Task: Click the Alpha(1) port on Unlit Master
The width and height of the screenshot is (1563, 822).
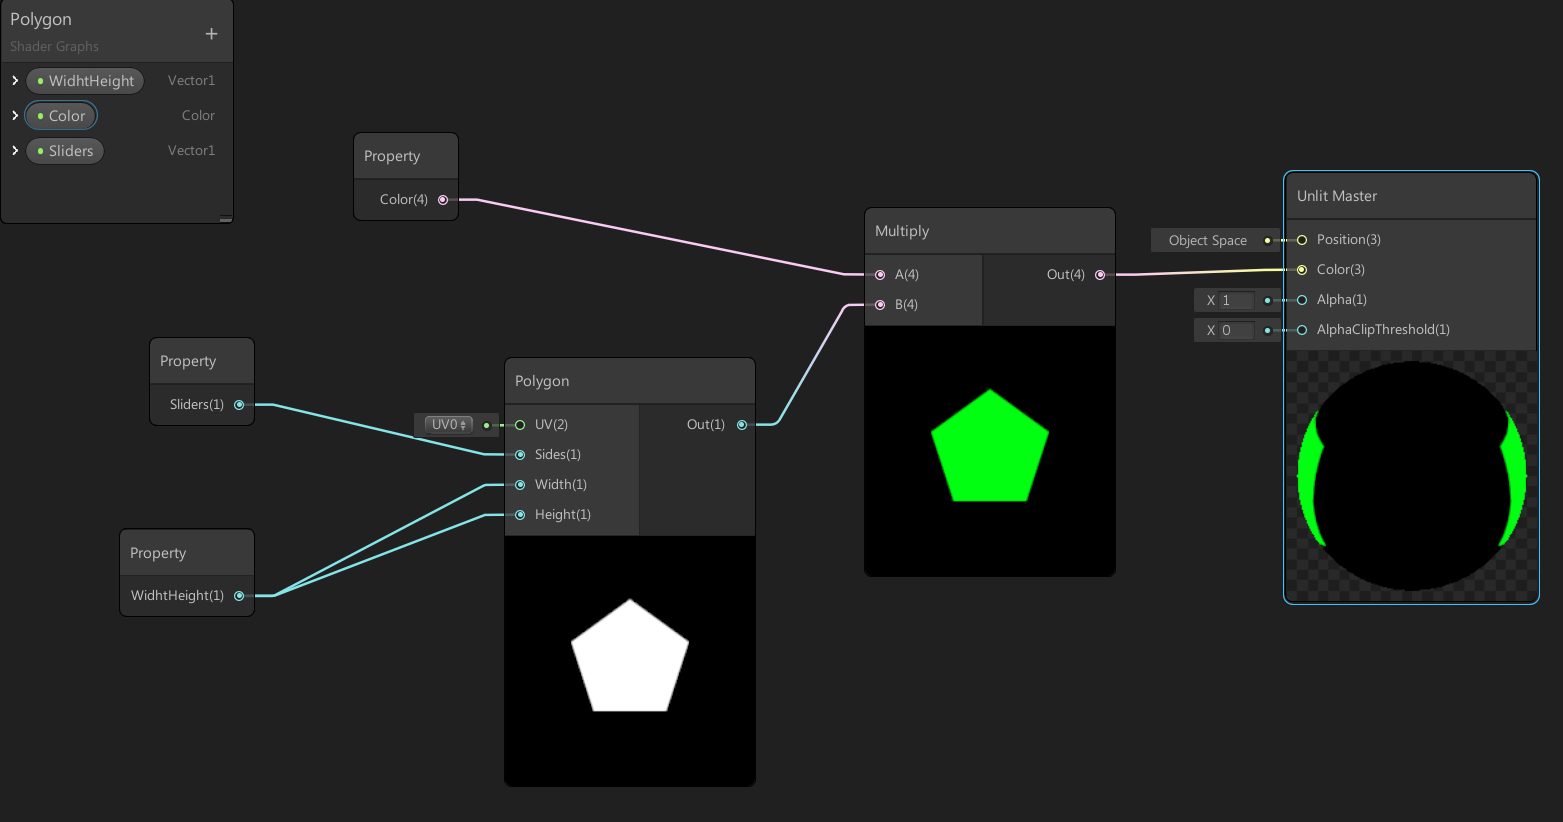Action: pyautogui.click(x=1301, y=299)
